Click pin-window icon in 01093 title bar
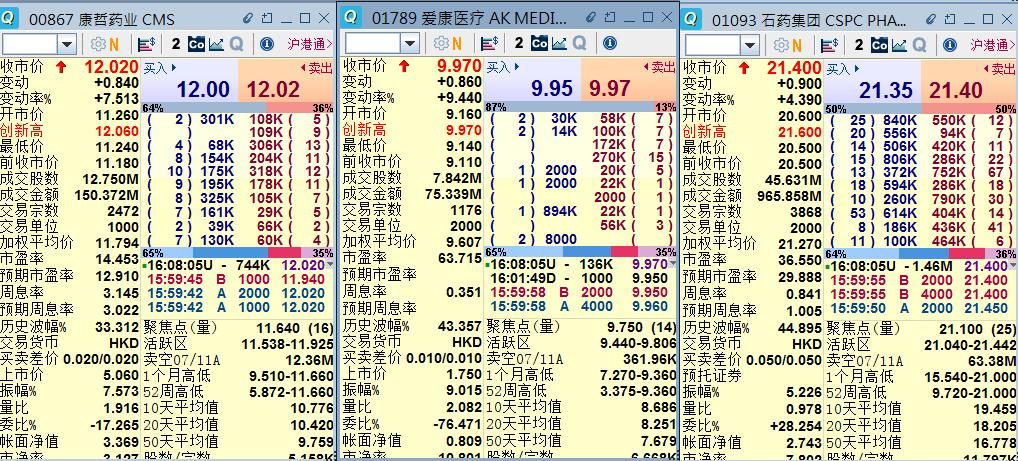The image size is (1018, 461). (949, 19)
